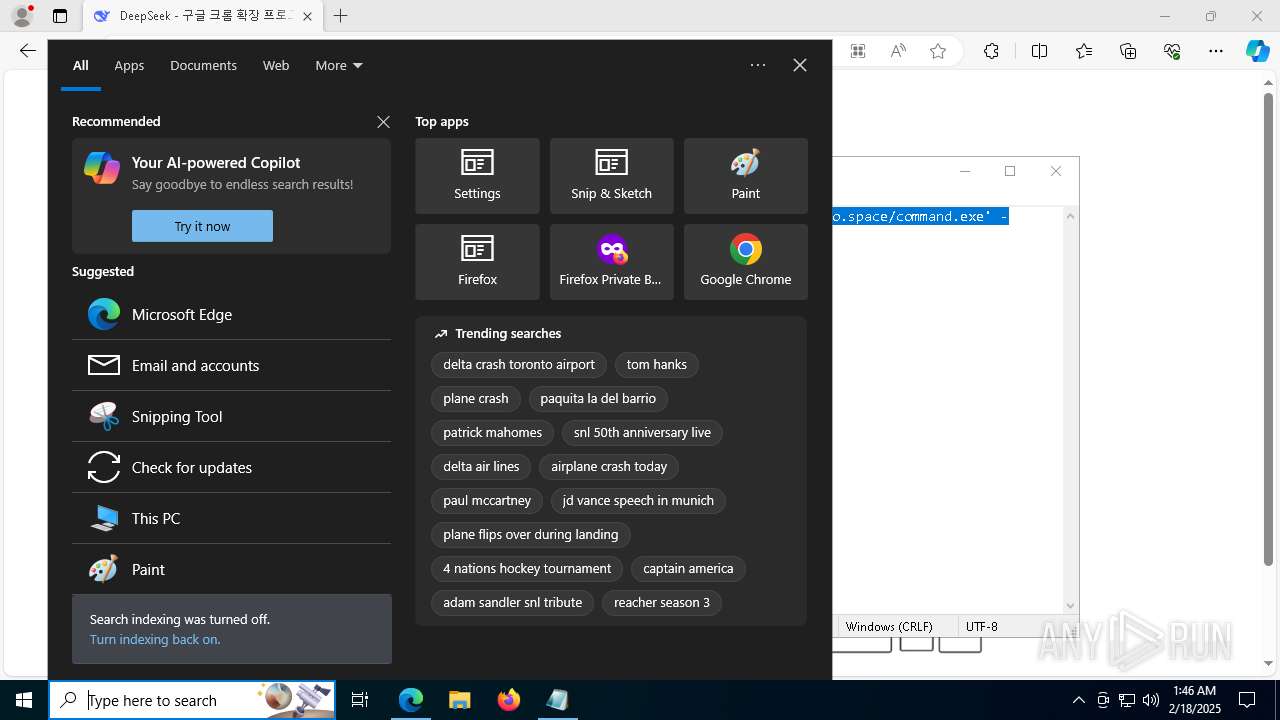1280x720 pixels.
Task: Open Firefox tile in Top apps
Action: pos(477,262)
